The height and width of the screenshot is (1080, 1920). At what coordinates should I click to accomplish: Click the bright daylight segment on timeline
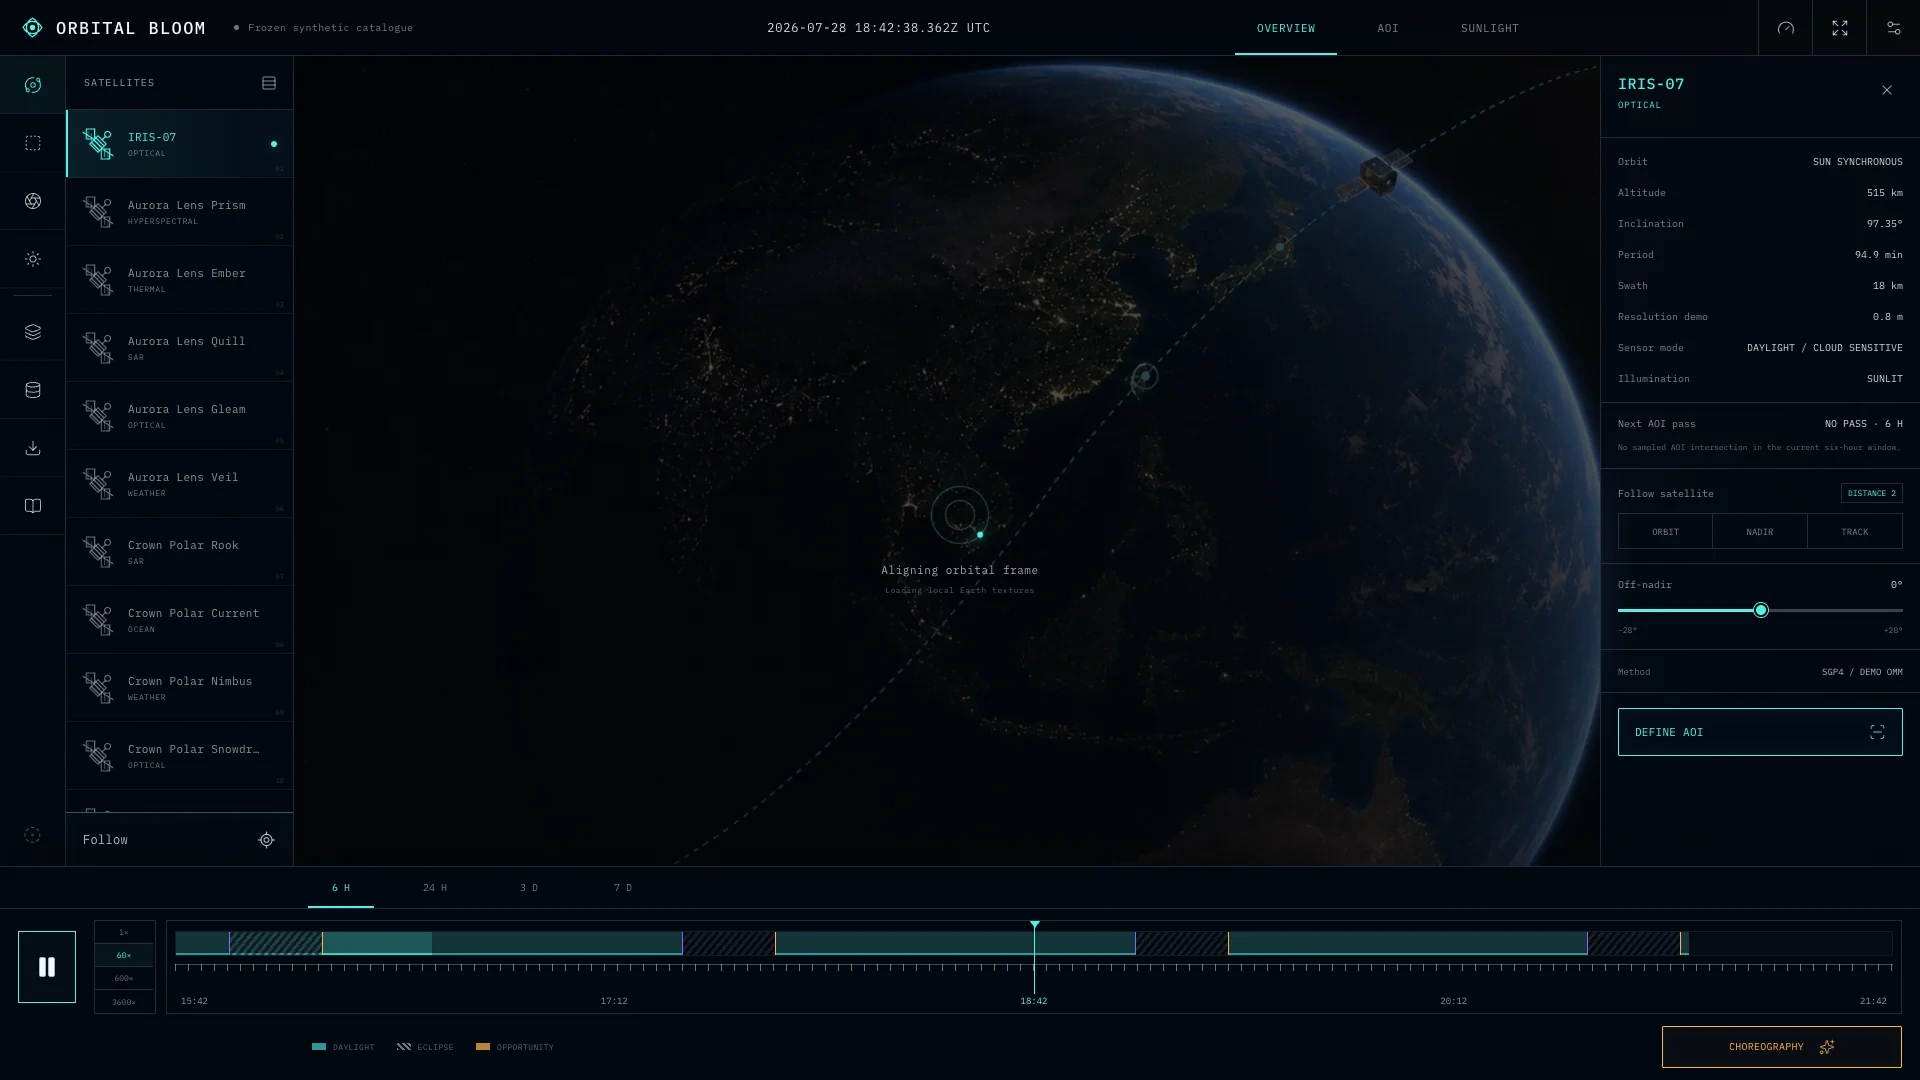pos(377,942)
